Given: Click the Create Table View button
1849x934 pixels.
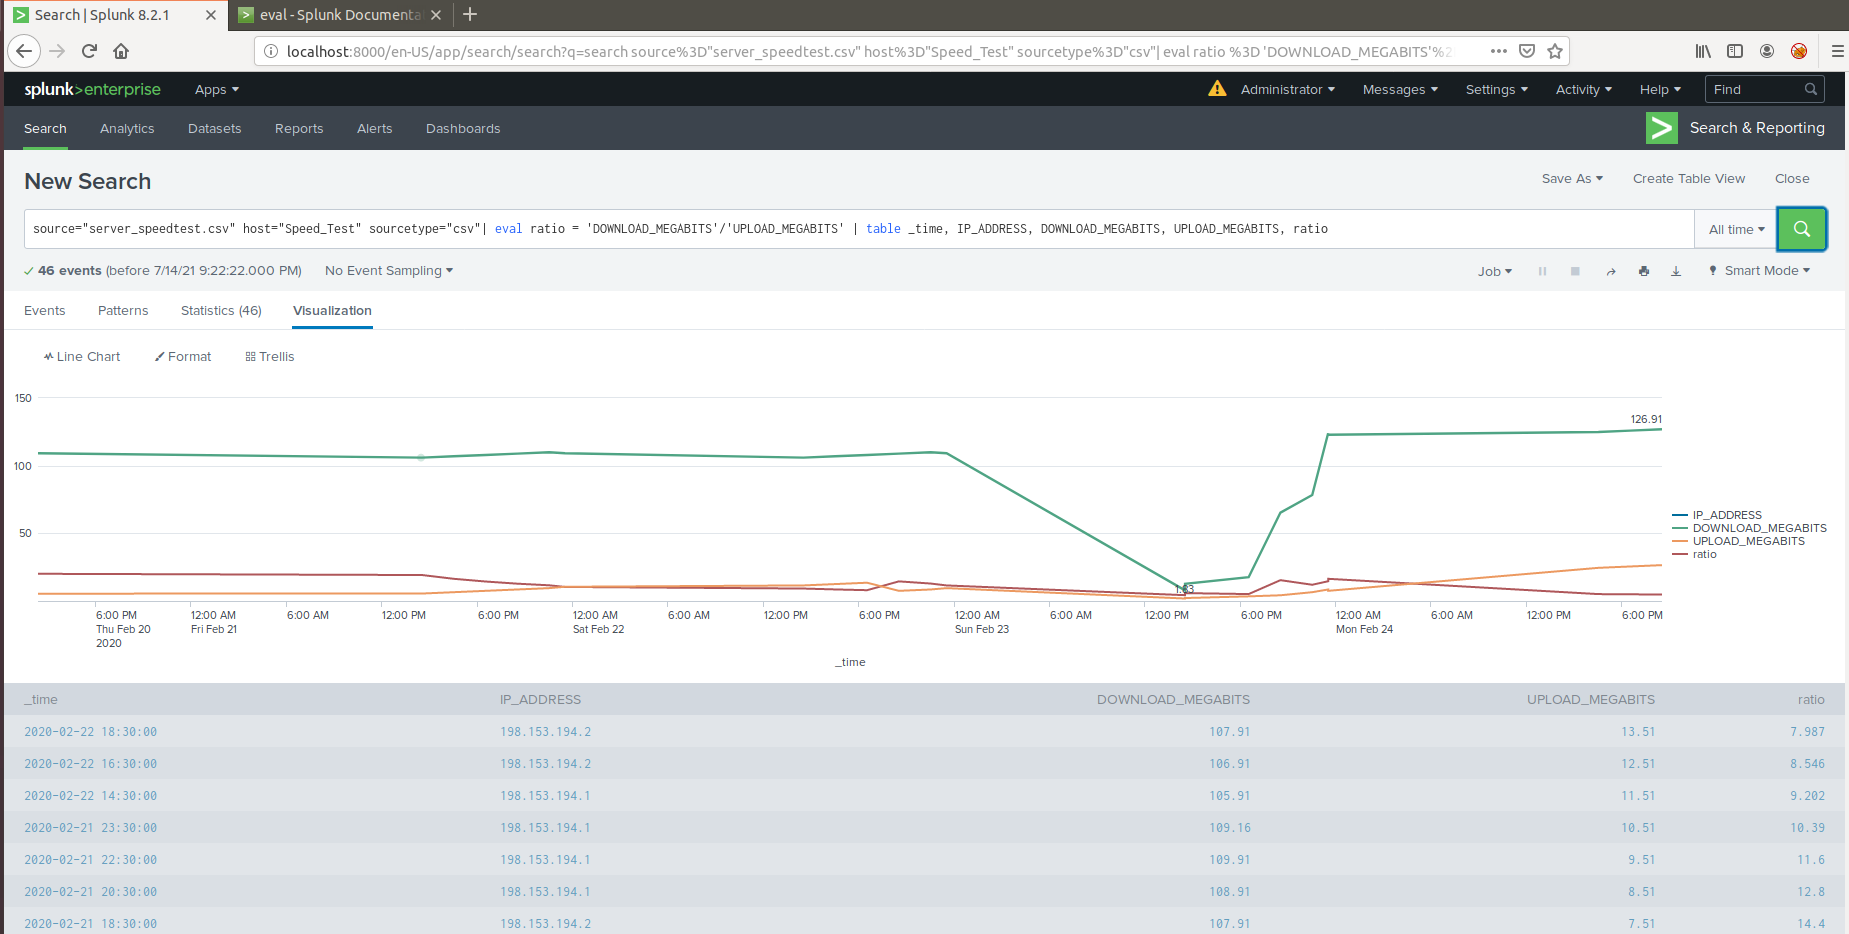Looking at the screenshot, I should click(x=1689, y=179).
